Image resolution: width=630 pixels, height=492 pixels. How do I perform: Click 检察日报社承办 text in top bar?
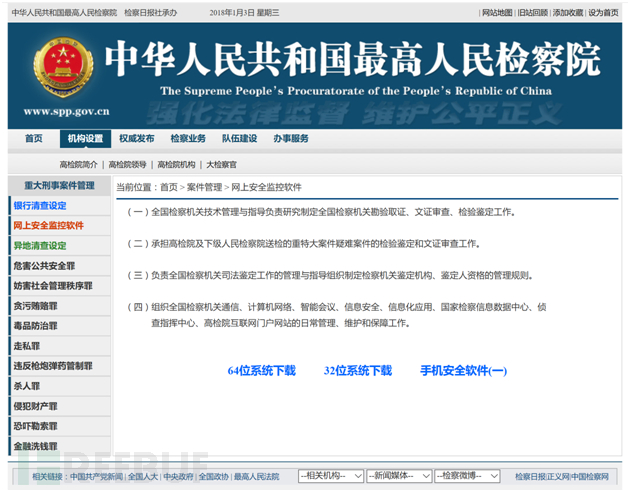[x=151, y=13]
